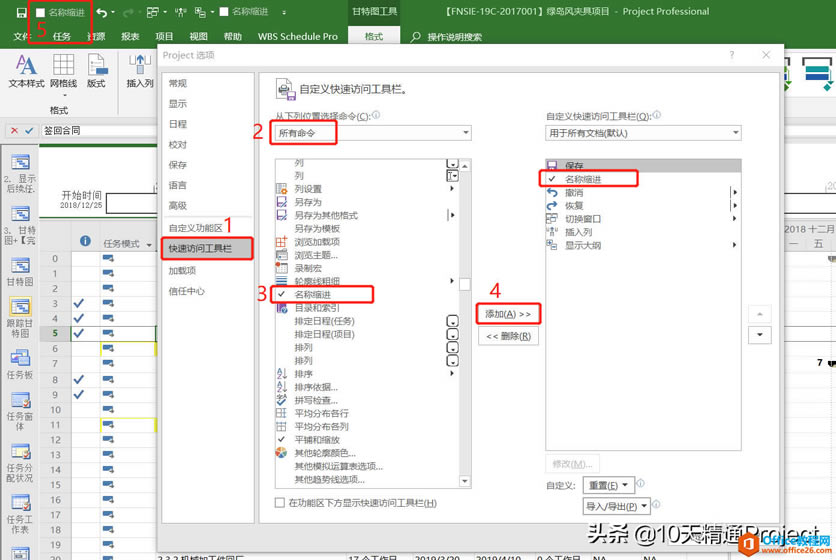836x560 pixels.
Task: Expand 任务模式 column header dropdown
Action: 149,244
